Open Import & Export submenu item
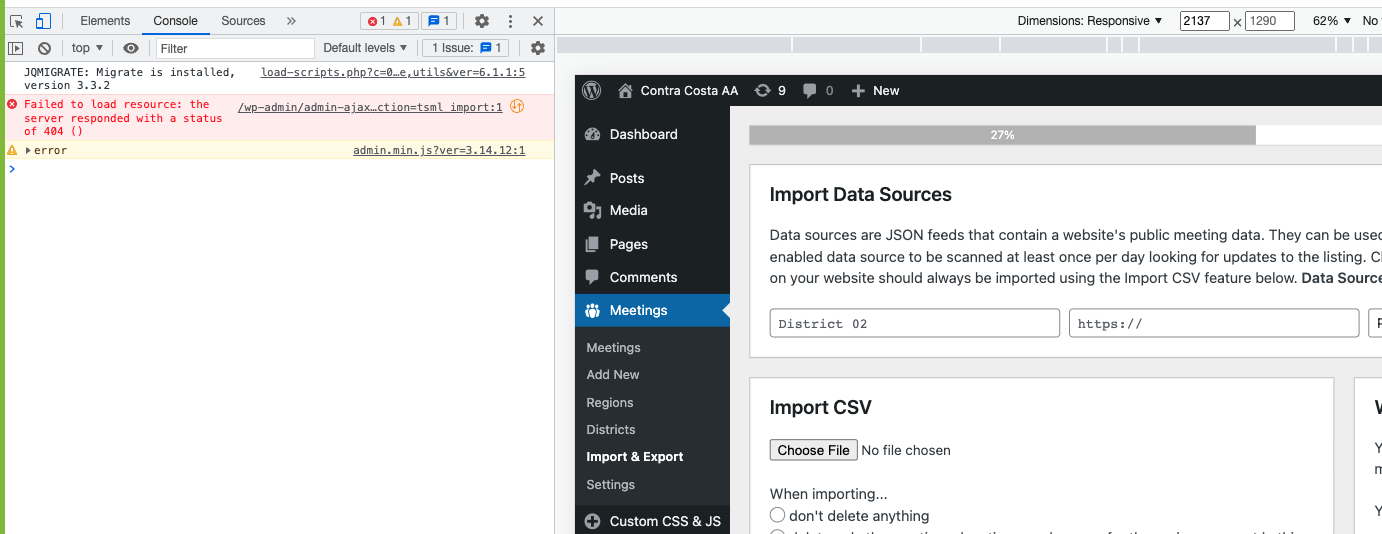 (635, 457)
